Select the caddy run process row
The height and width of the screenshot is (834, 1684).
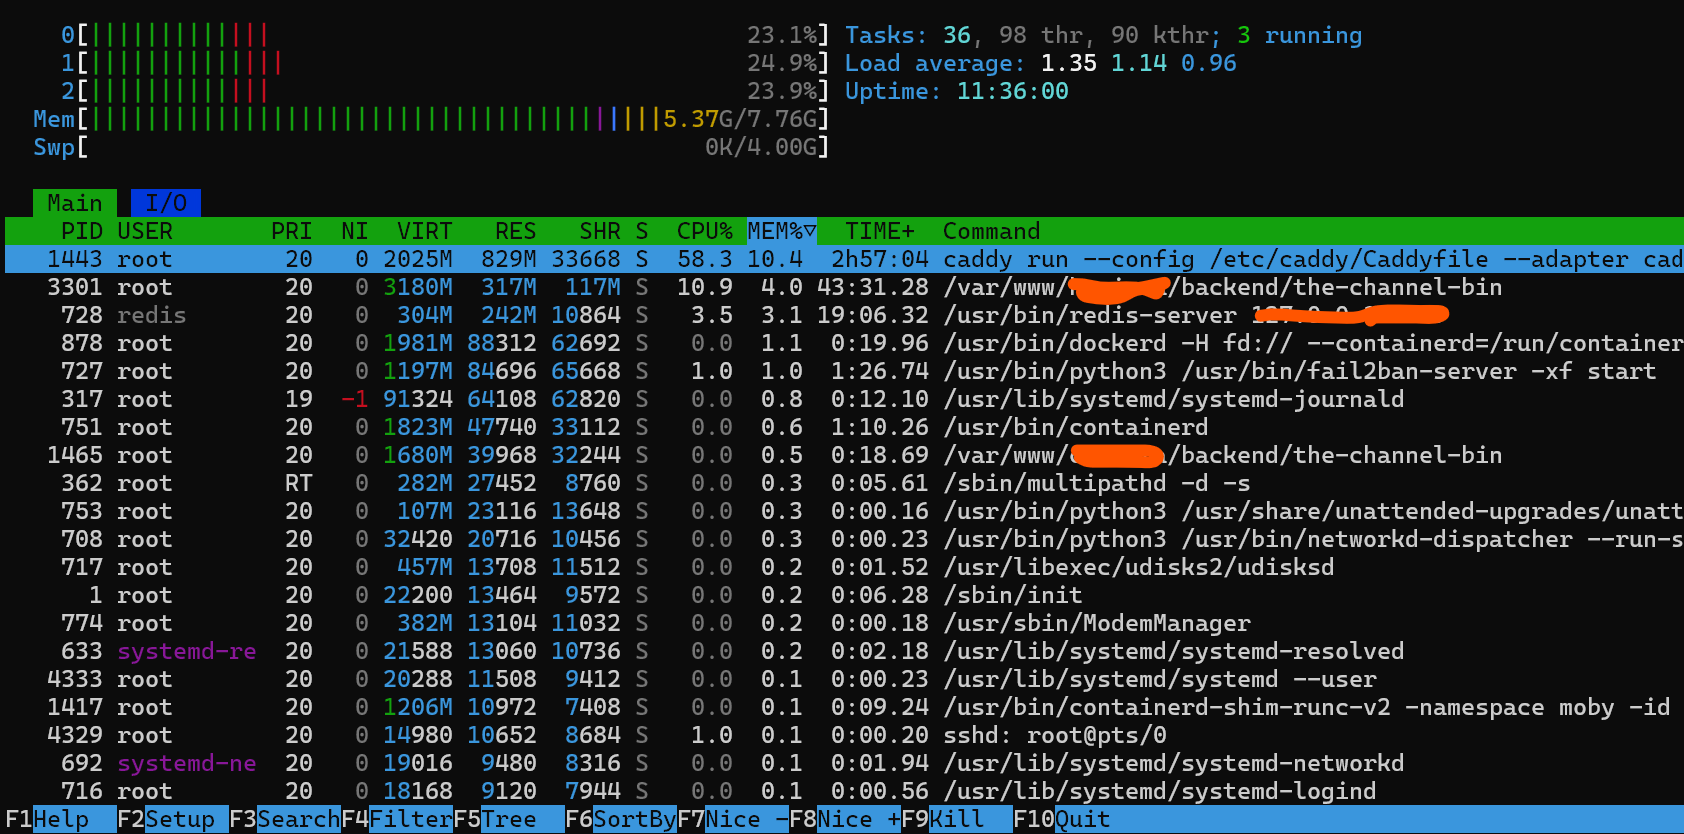pos(844,259)
